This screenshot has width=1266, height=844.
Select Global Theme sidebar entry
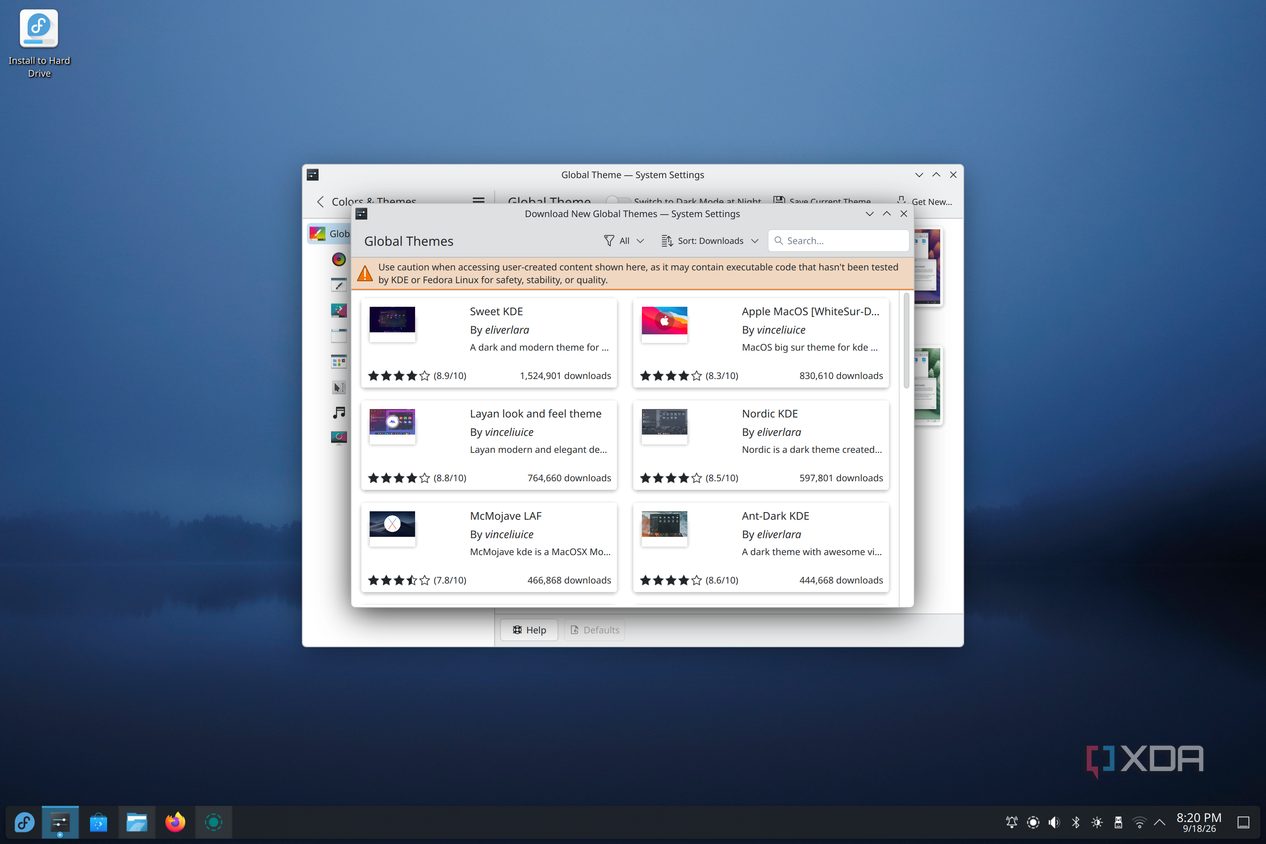329,234
